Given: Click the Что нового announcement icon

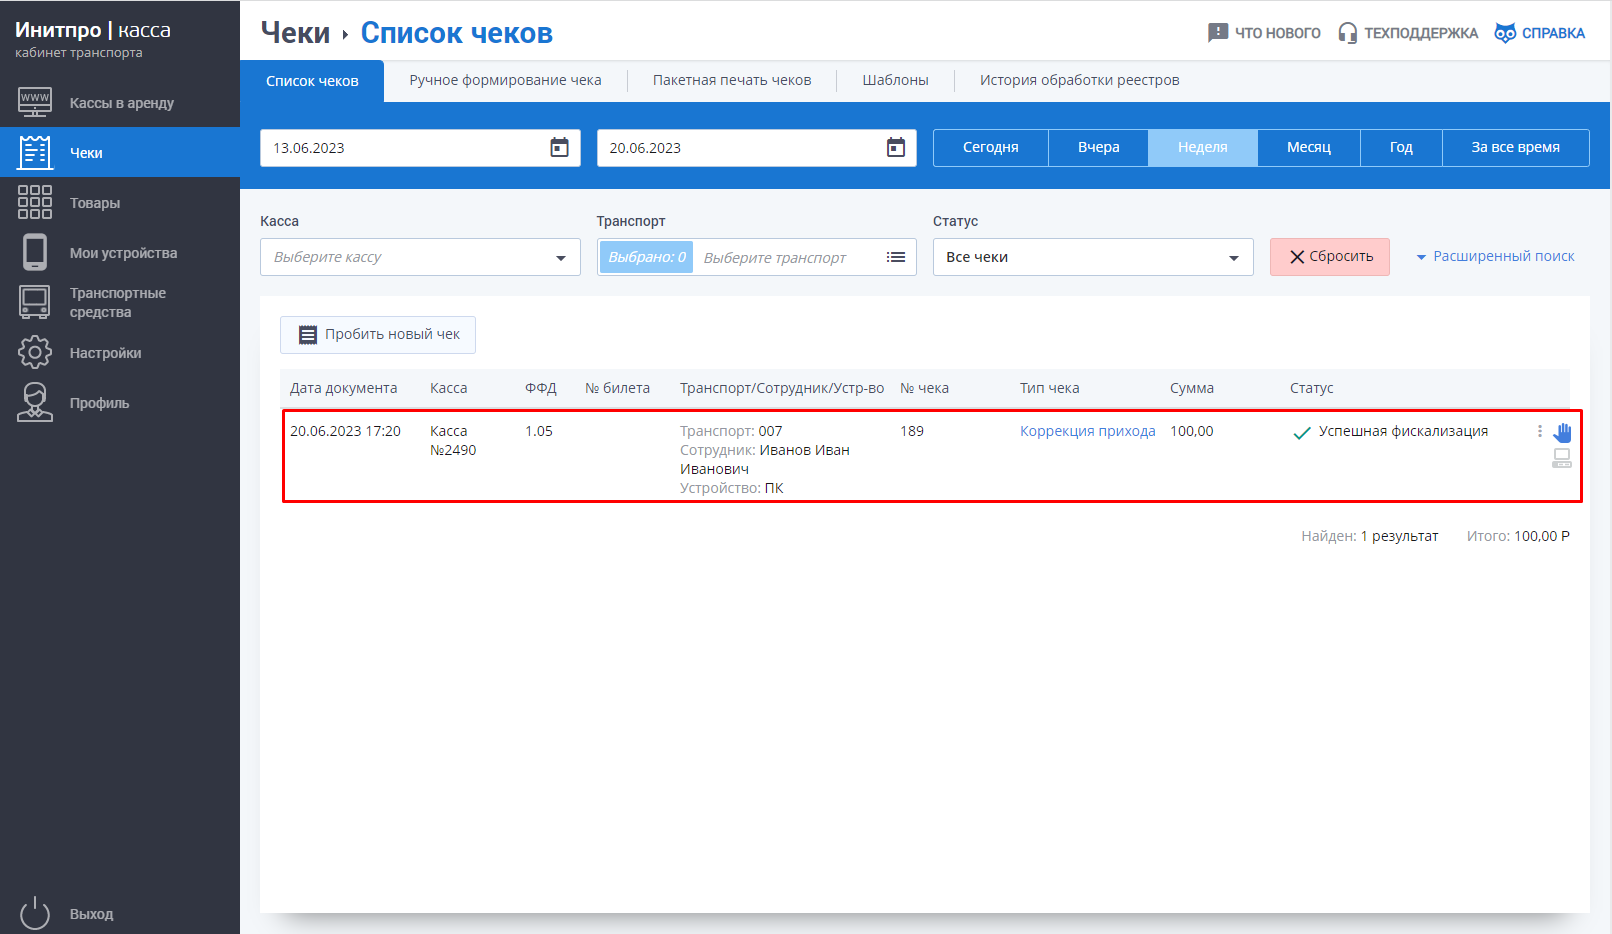Looking at the screenshot, I should [x=1217, y=33].
